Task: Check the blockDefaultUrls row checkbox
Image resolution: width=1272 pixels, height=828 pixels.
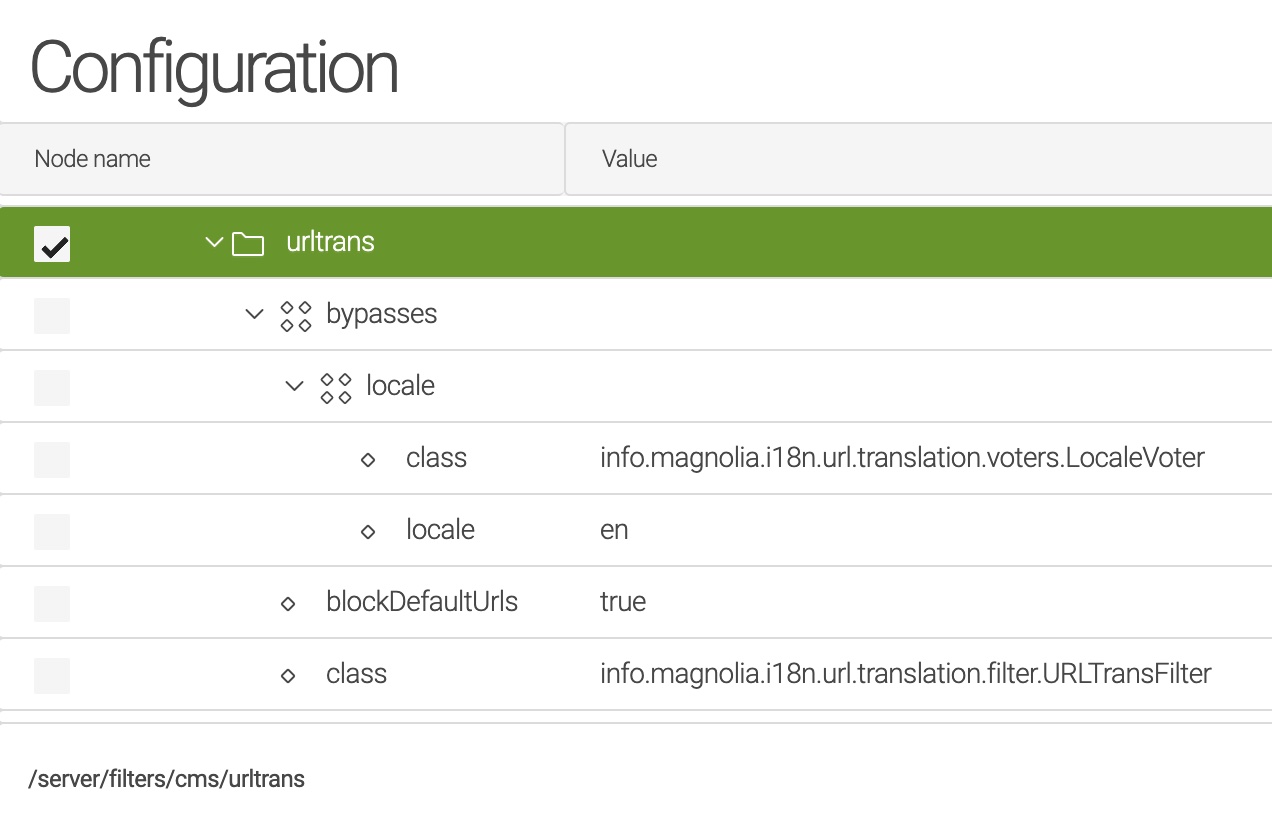Action: (51, 603)
